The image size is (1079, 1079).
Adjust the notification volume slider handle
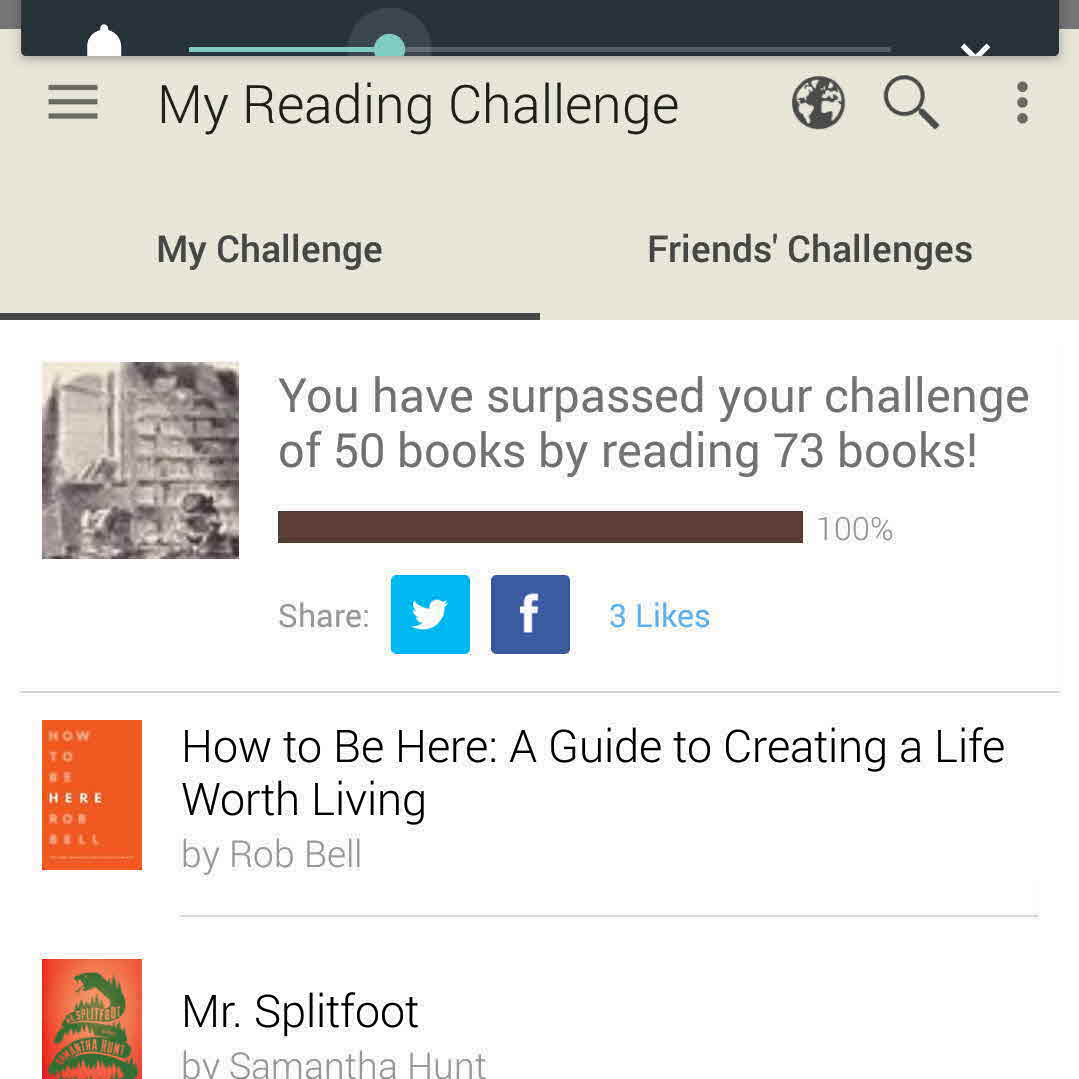coord(389,47)
